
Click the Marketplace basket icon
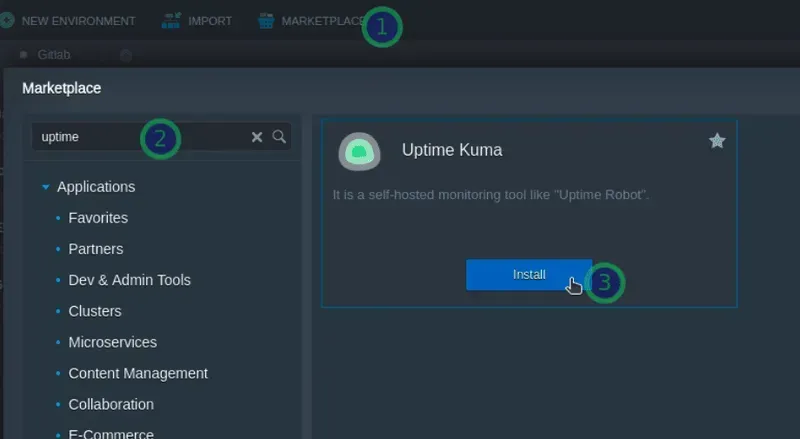pos(265,20)
